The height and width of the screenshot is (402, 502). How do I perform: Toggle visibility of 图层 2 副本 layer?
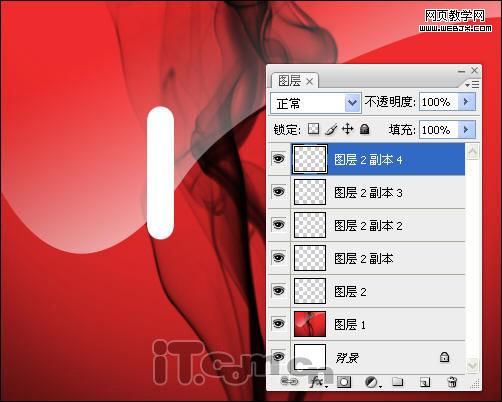coord(279,257)
